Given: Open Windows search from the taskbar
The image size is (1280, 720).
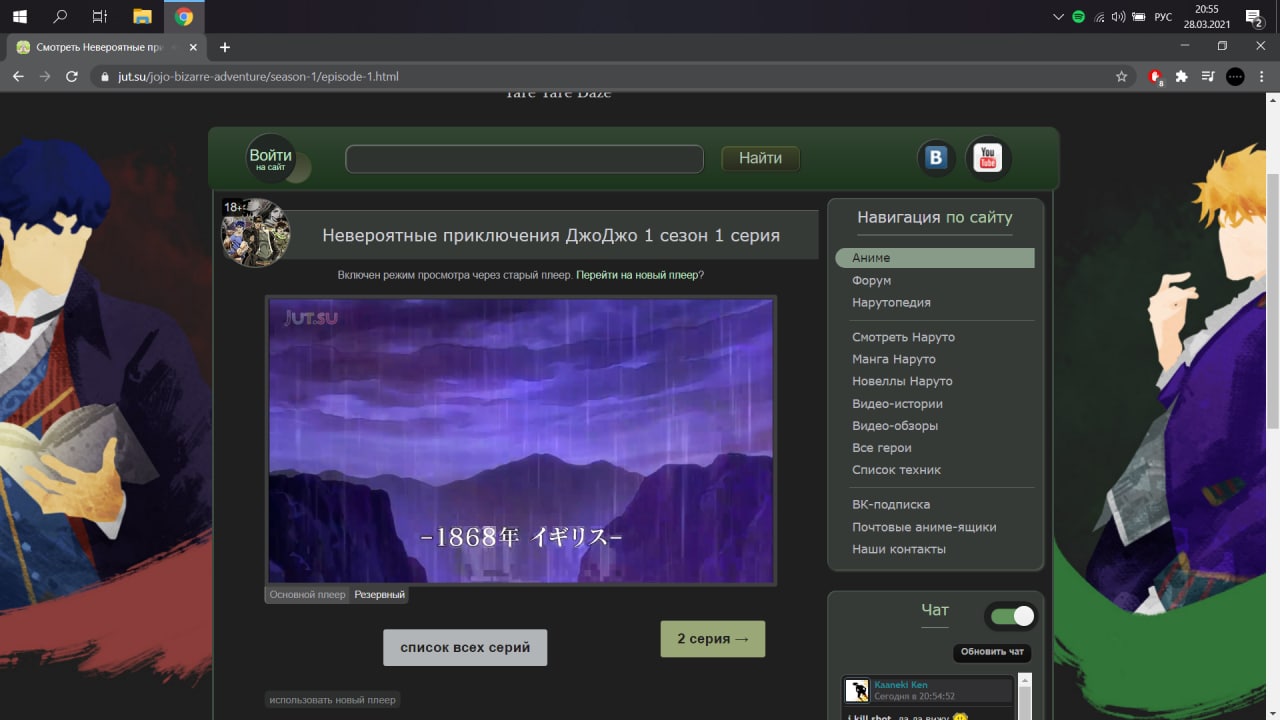Looking at the screenshot, I should point(60,16).
